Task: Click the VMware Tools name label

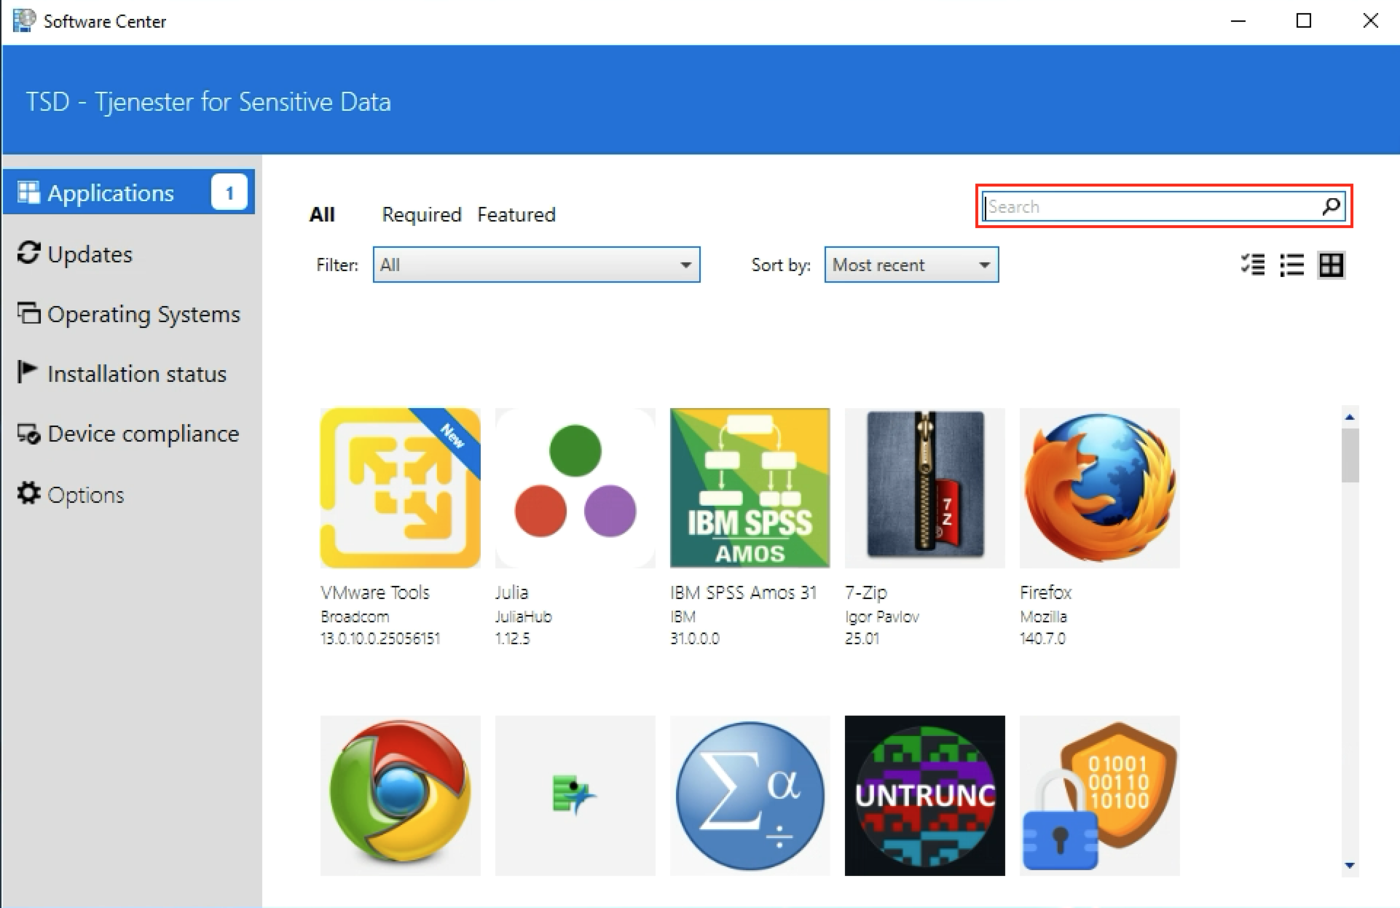Action: [x=375, y=592]
